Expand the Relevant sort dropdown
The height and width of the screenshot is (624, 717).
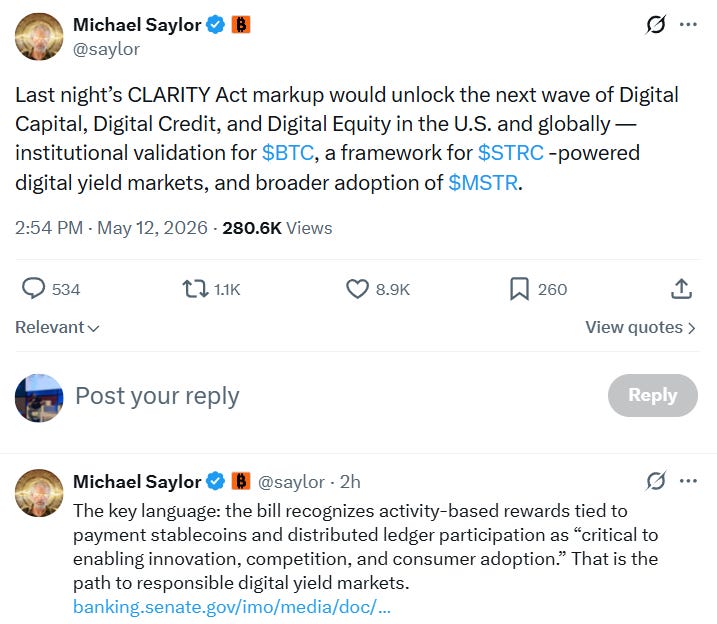[57, 327]
